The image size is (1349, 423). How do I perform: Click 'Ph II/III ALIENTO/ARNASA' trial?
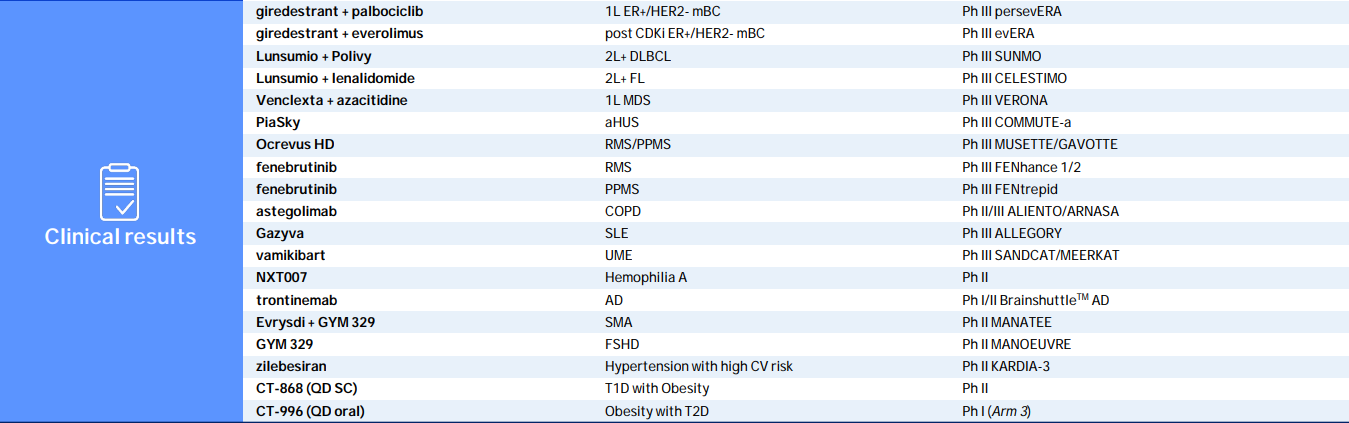click(1041, 211)
